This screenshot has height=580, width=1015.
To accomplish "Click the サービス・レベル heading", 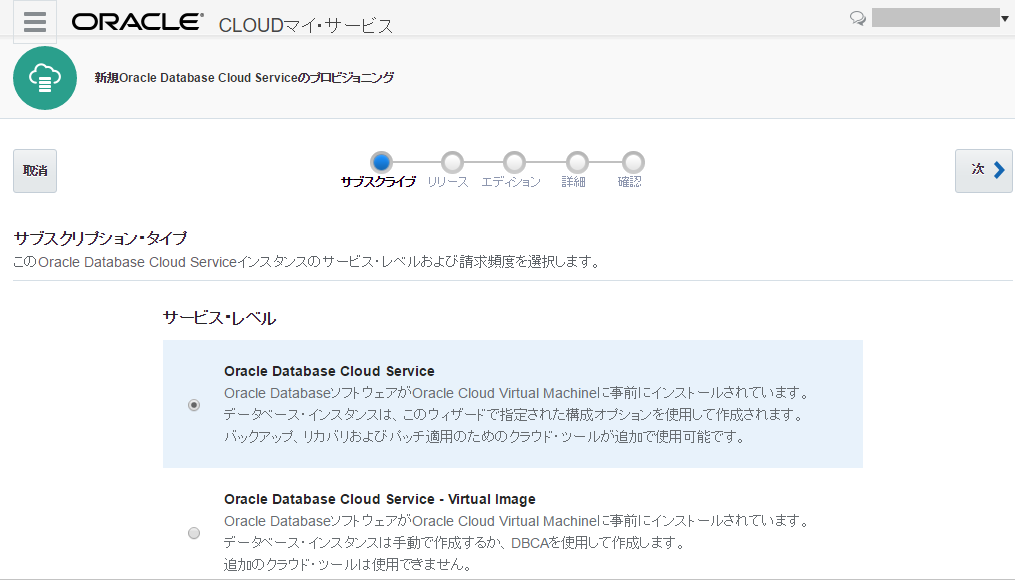I will click(219, 318).
